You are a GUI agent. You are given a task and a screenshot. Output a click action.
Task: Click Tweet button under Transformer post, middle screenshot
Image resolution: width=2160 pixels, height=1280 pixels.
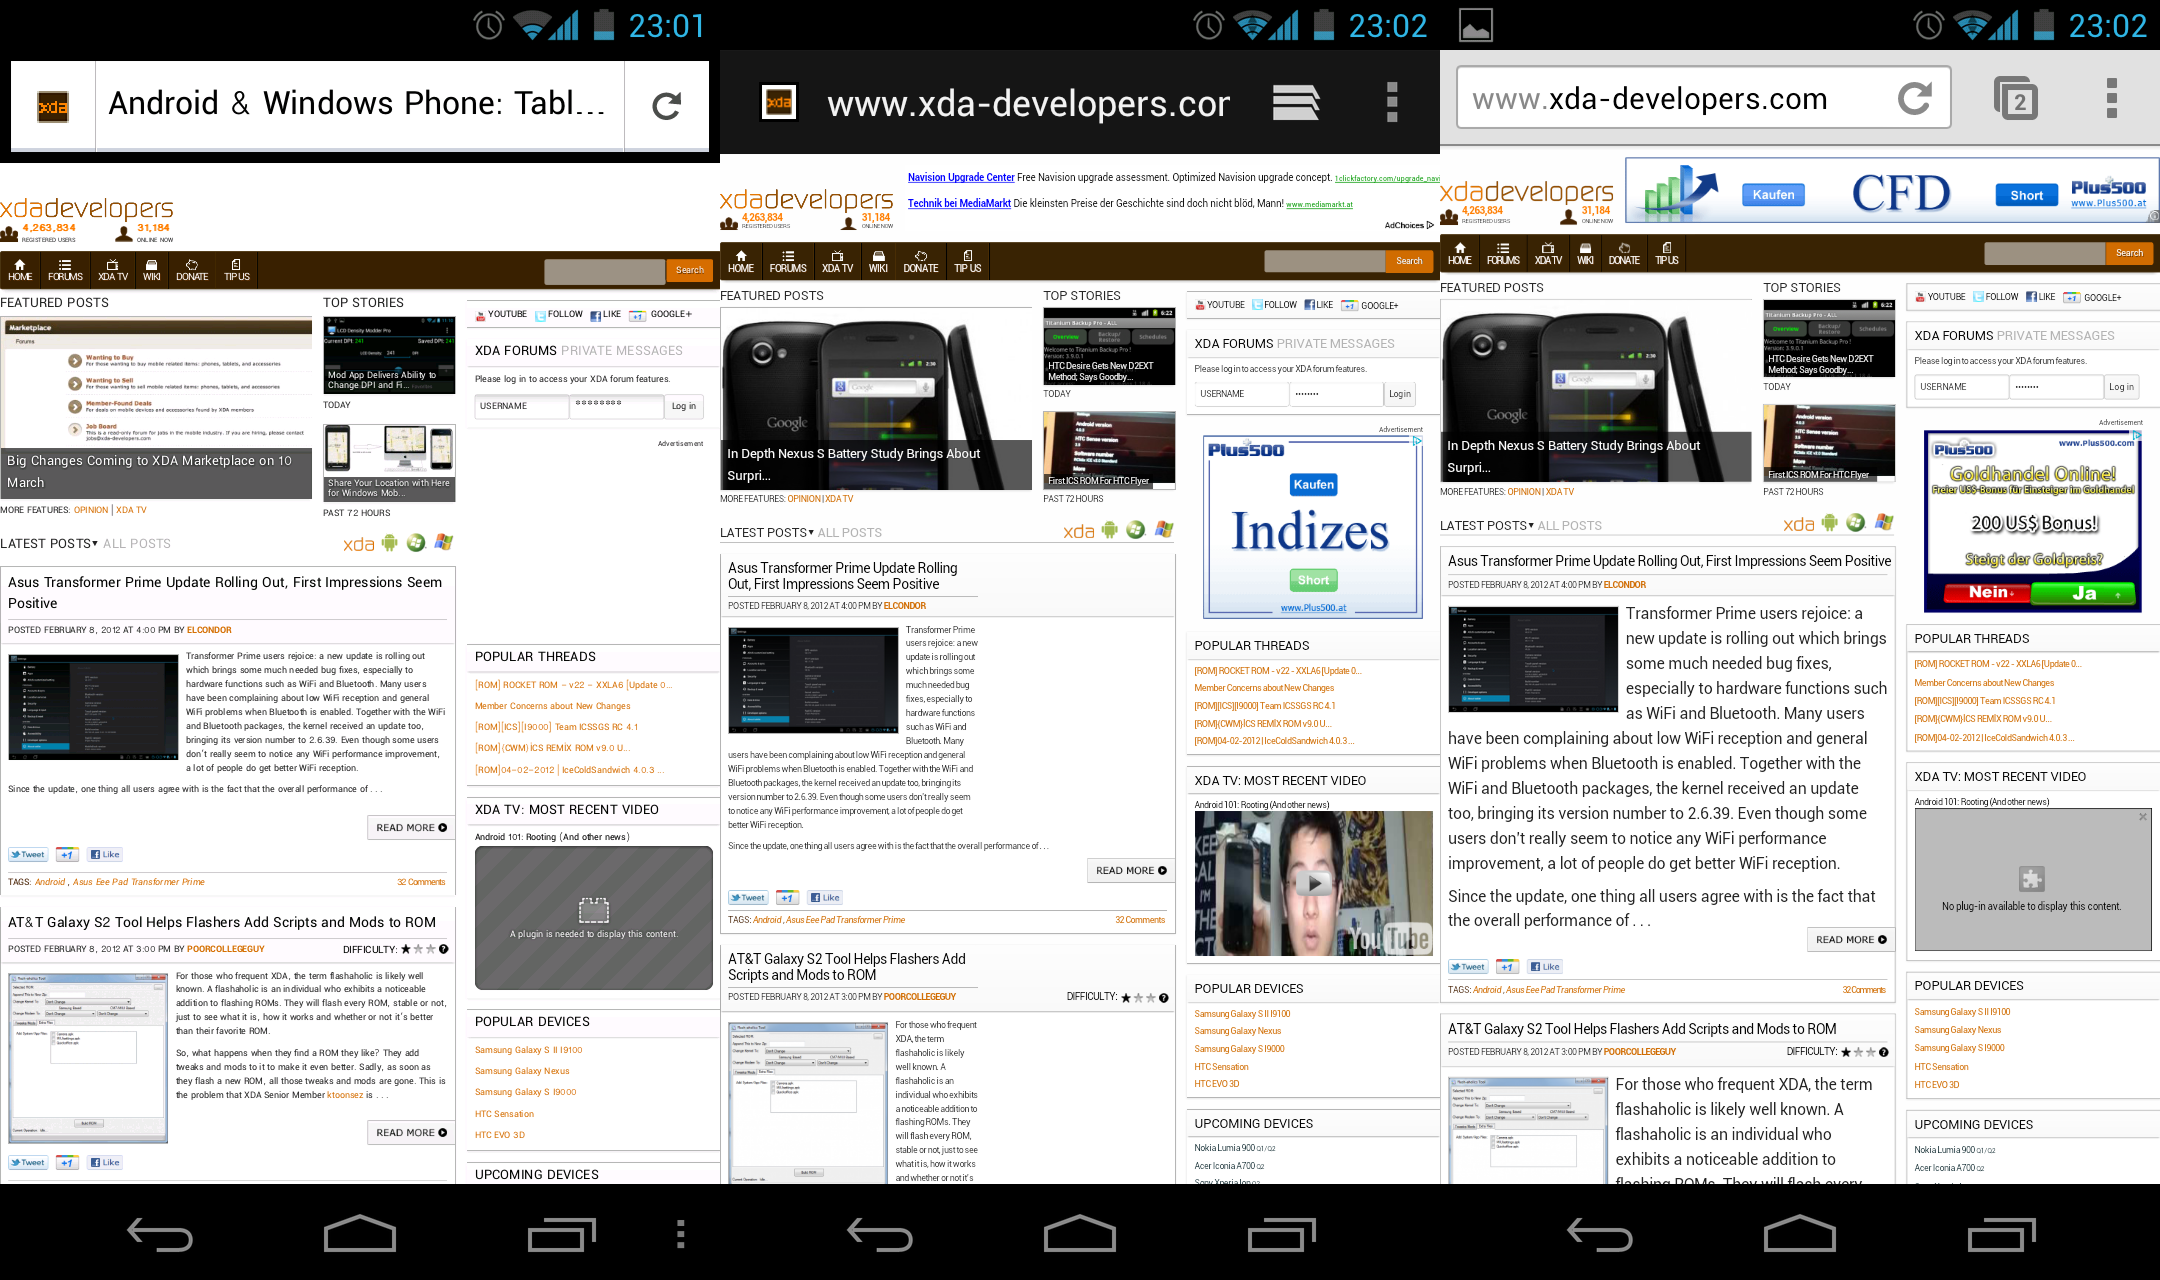(748, 898)
